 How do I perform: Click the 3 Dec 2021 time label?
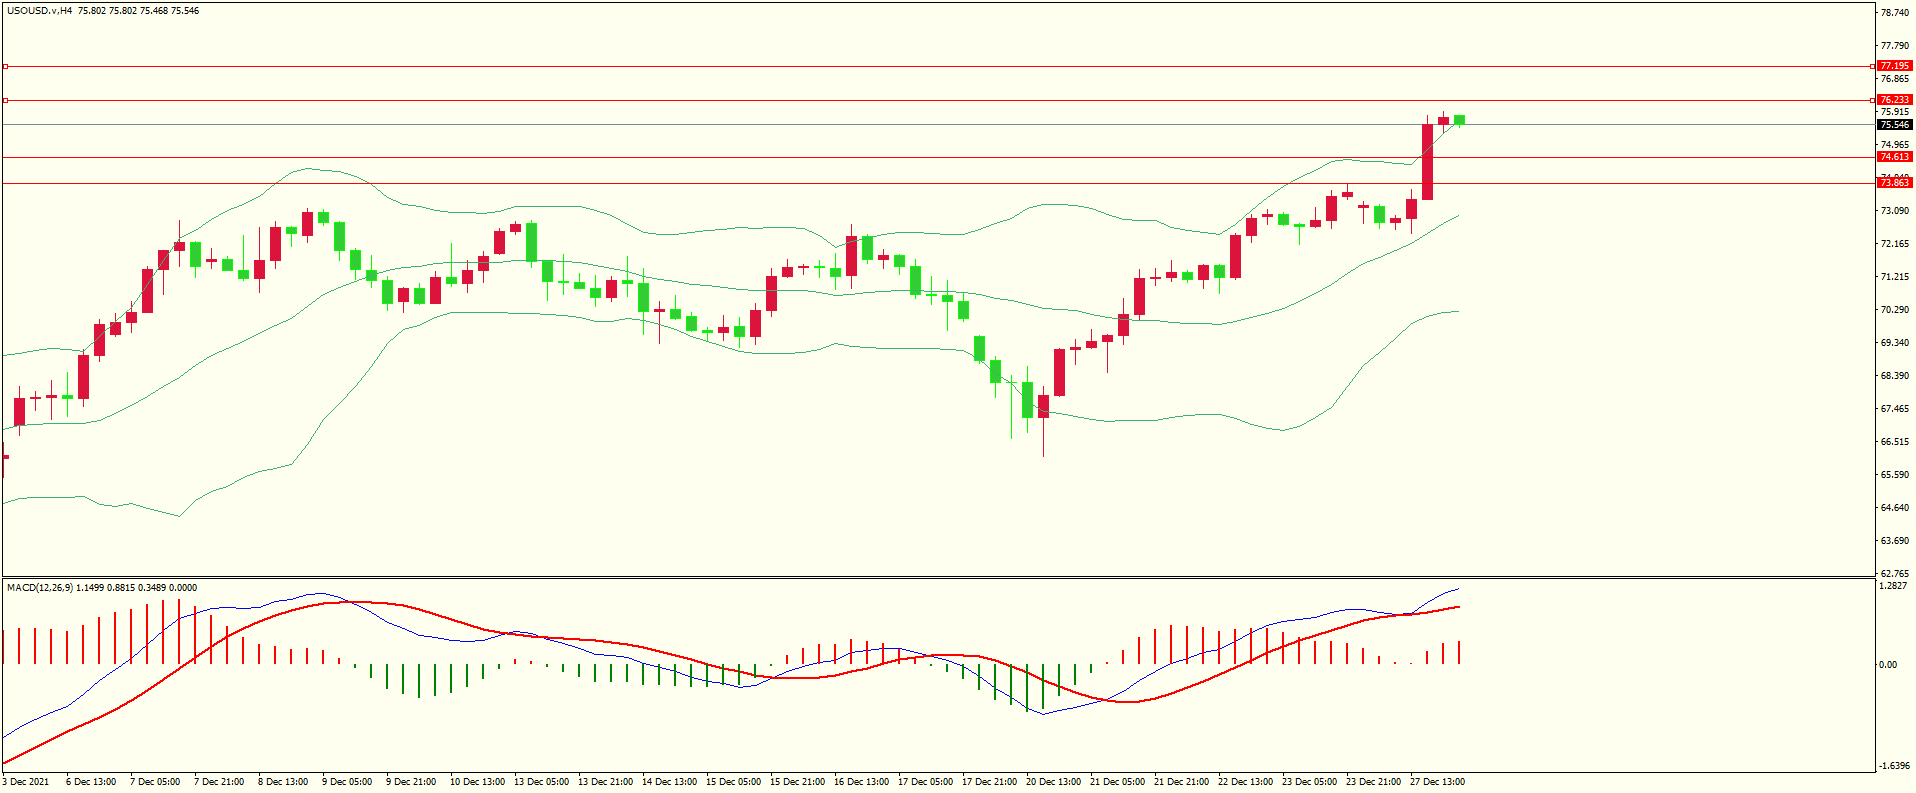[26, 782]
